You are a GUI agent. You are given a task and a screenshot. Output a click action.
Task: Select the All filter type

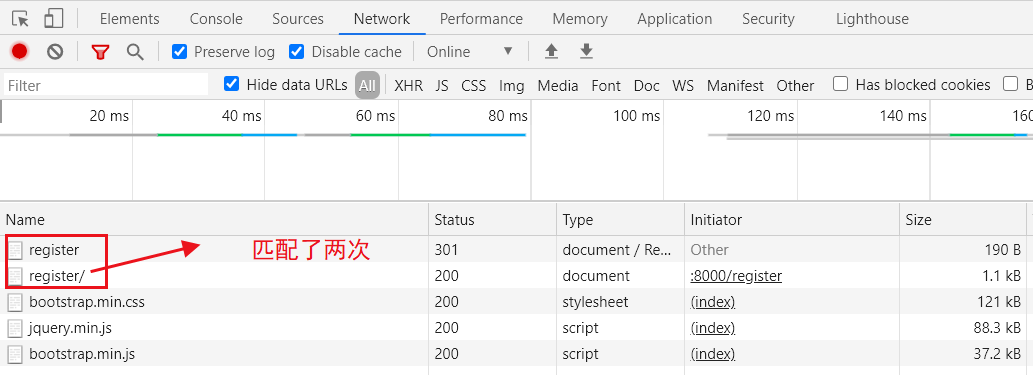(368, 86)
